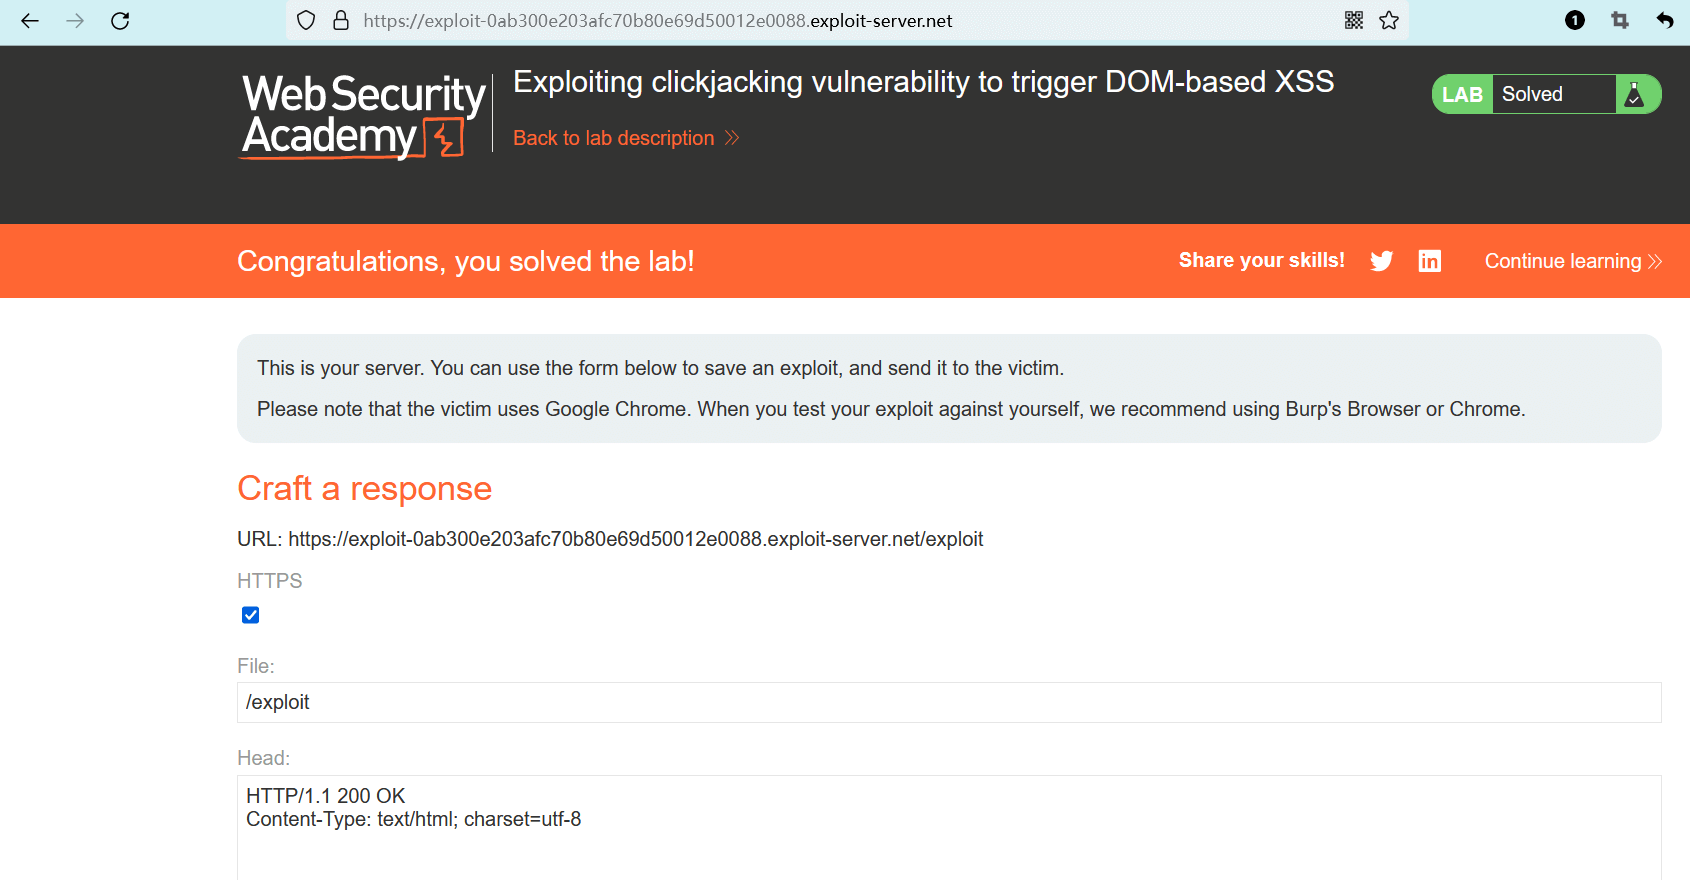This screenshot has height=880, width=1690.
Task: Click the padlock site security icon
Action: pyautogui.click(x=341, y=21)
